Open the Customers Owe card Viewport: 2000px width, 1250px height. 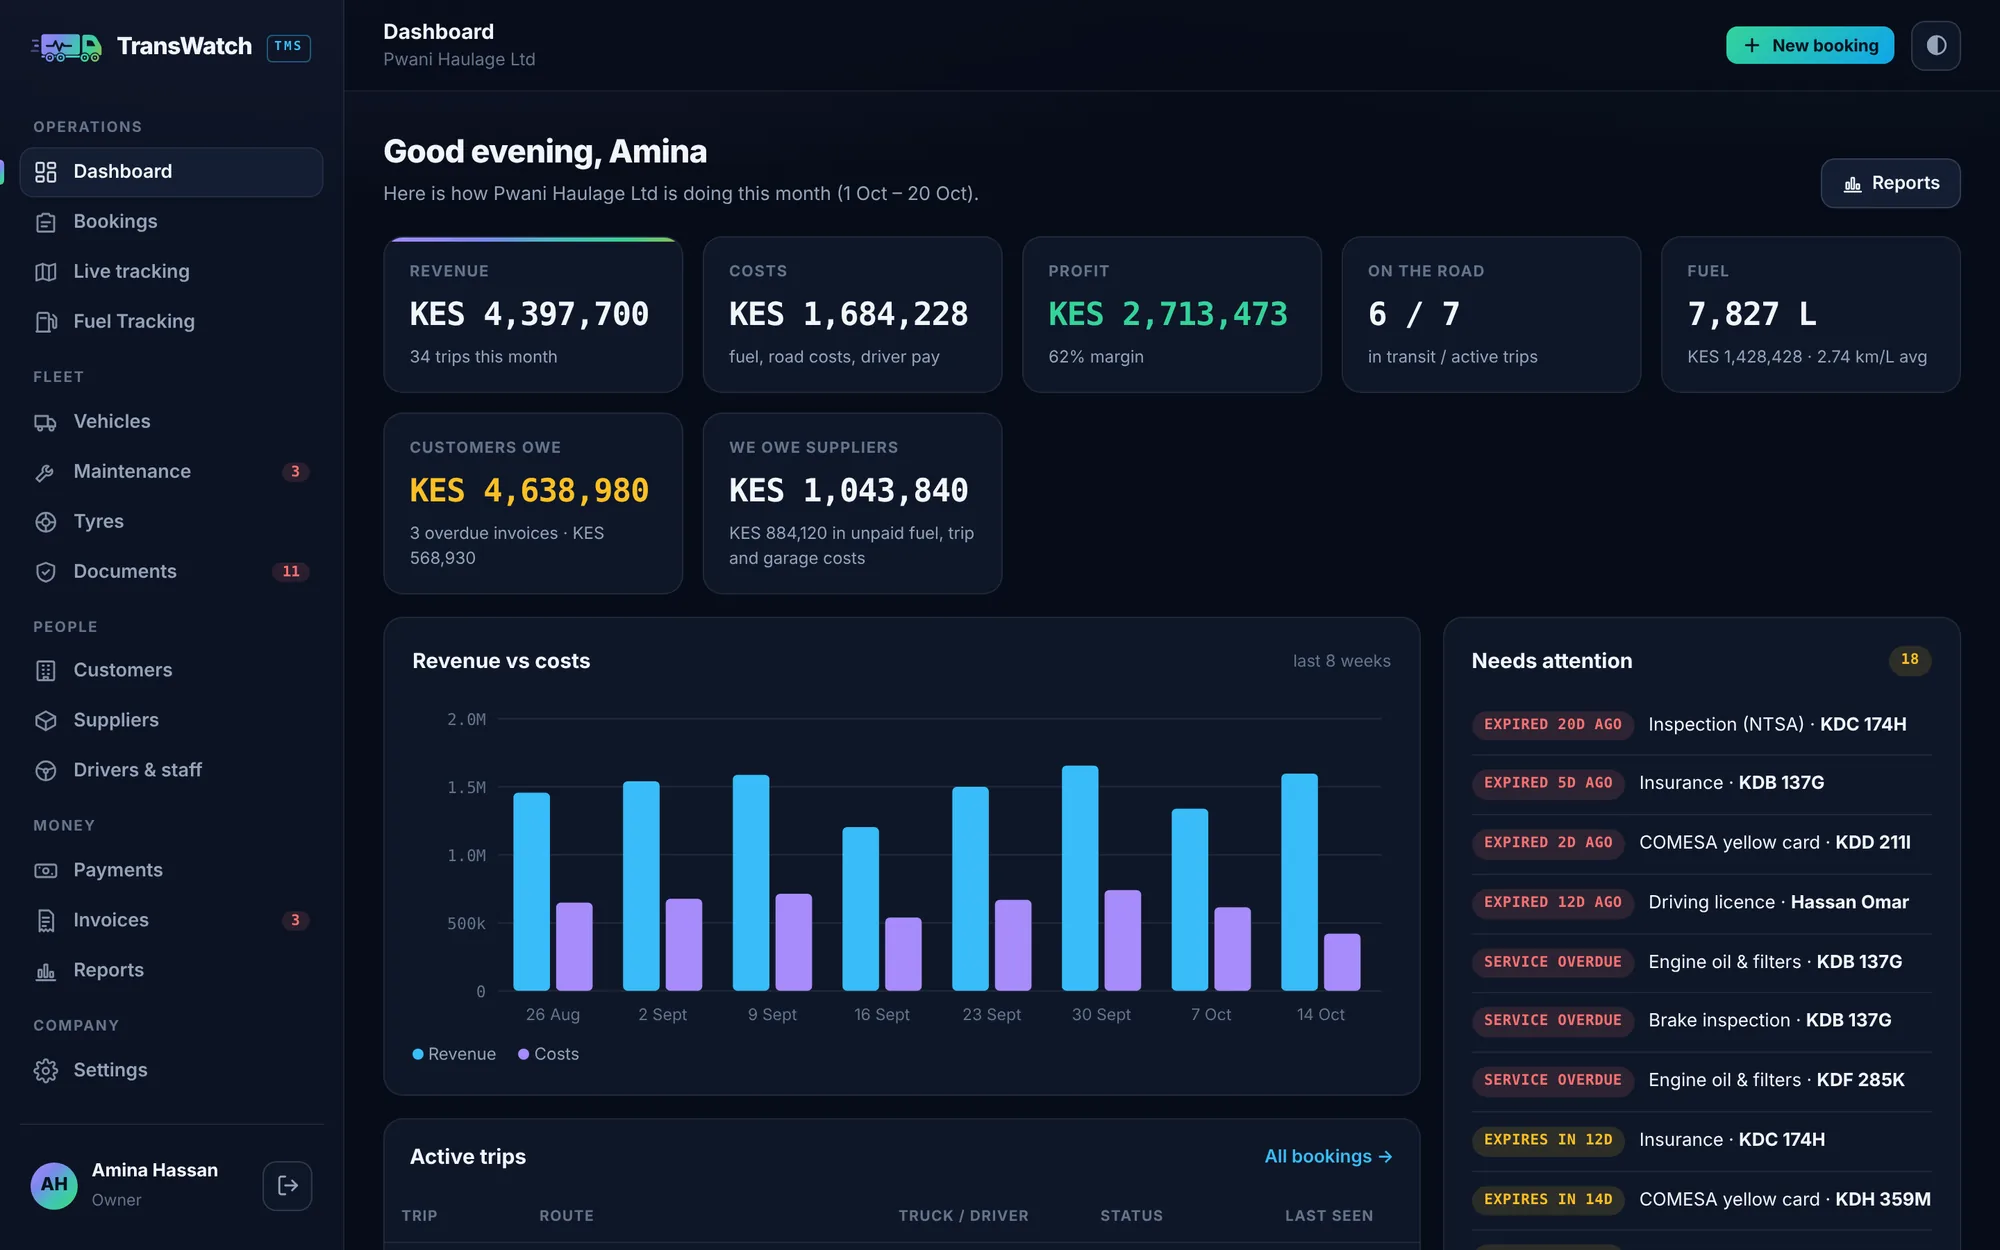coord(533,504)
